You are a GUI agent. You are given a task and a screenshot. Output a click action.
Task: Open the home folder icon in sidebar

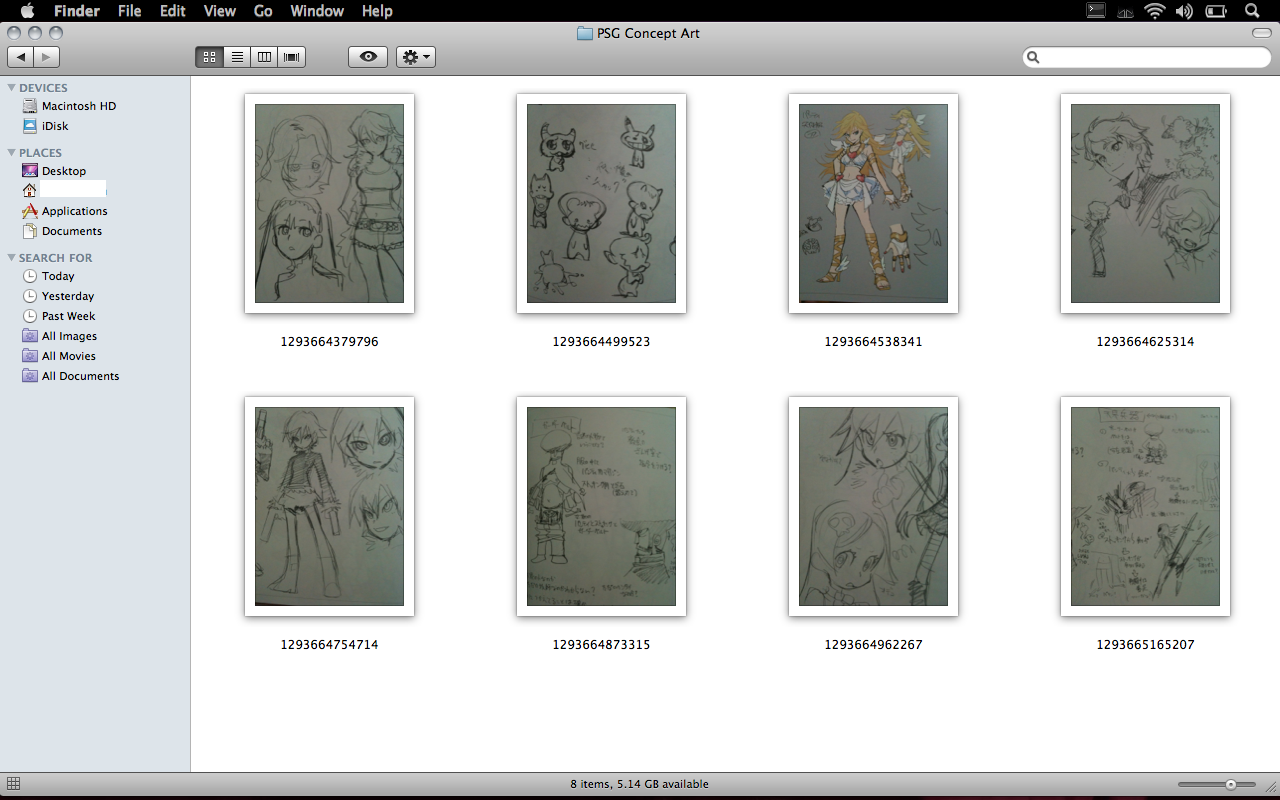click(x=29, y=190)
